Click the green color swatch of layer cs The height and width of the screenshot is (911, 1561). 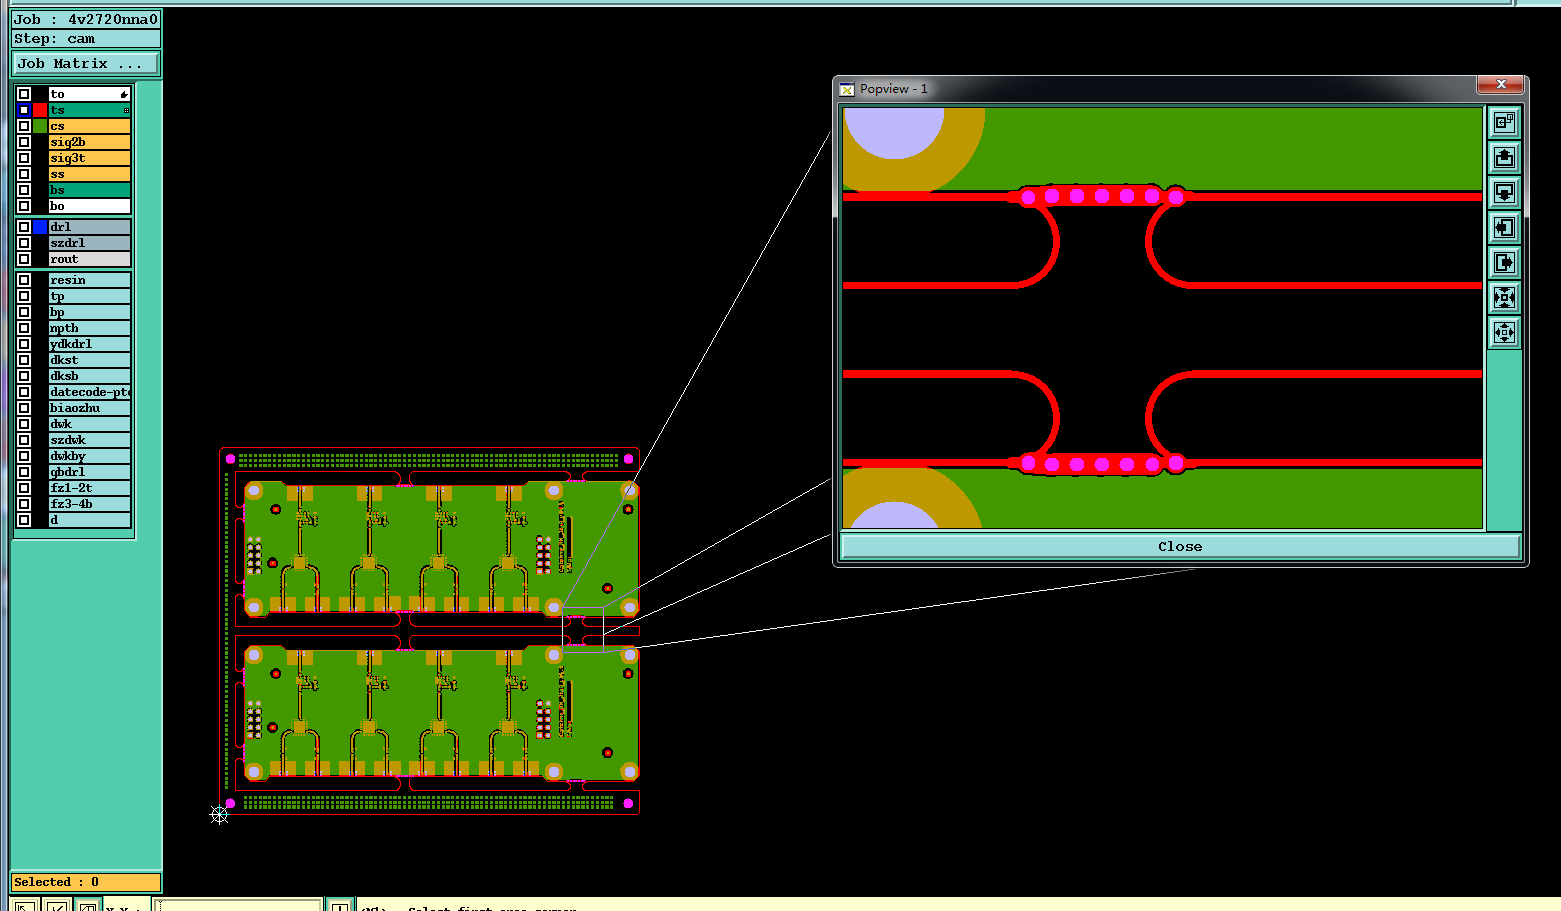point(40,126)
